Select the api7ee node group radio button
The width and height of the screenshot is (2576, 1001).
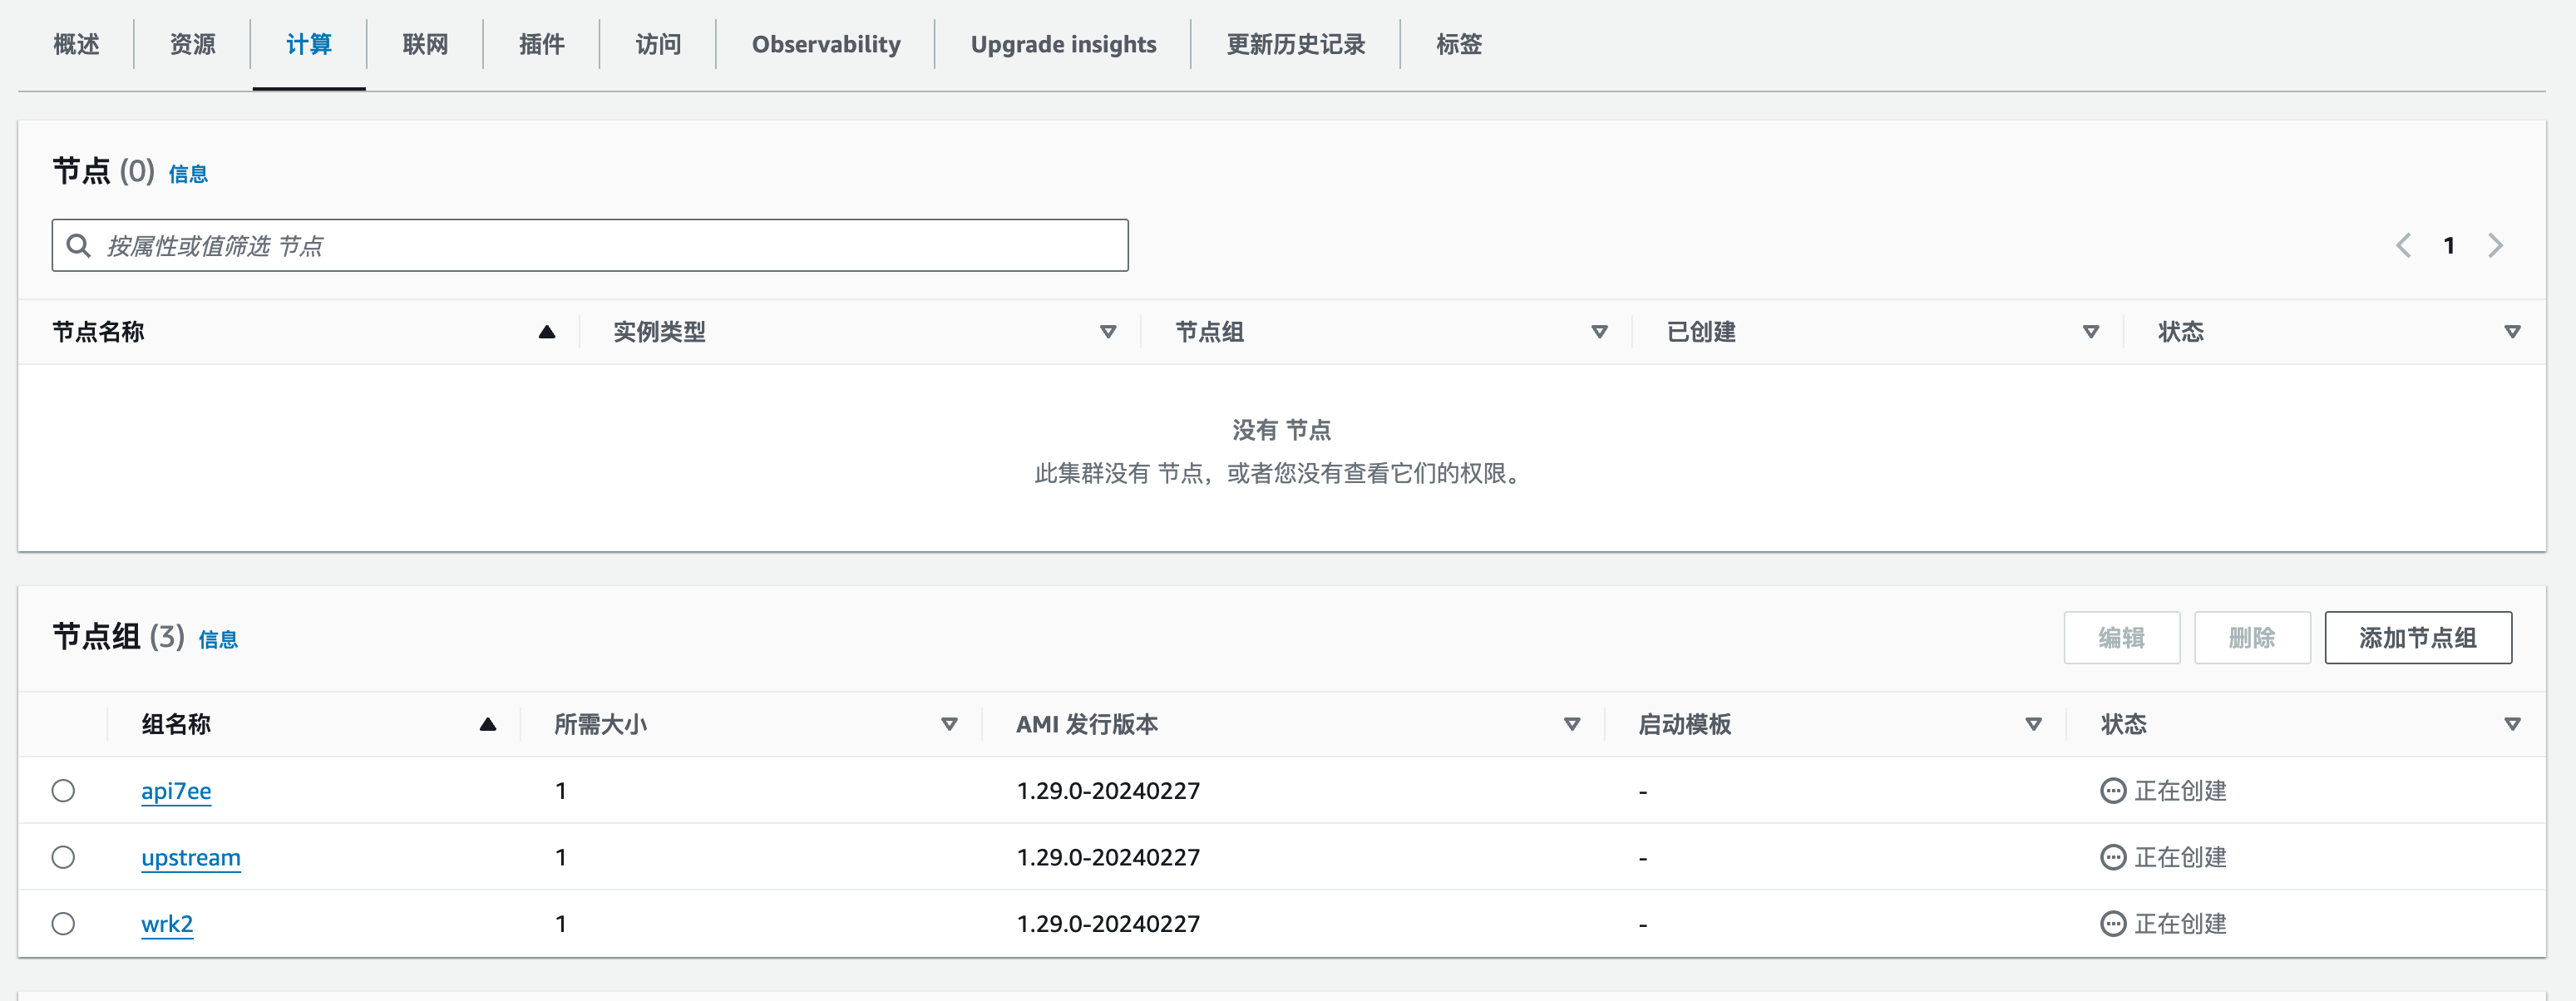[x=63, y=791]
